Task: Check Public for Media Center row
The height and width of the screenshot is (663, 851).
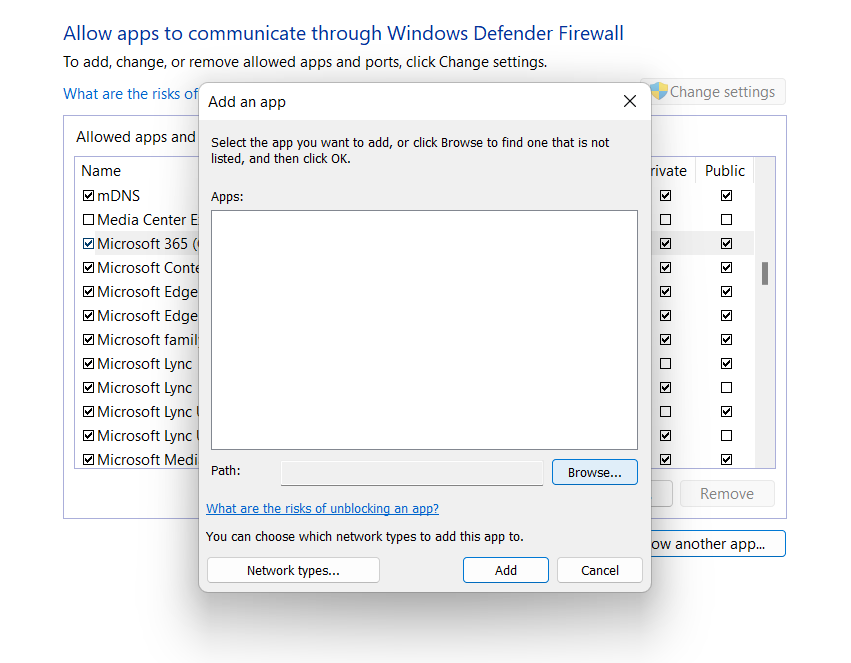Action: pos(726,220)
